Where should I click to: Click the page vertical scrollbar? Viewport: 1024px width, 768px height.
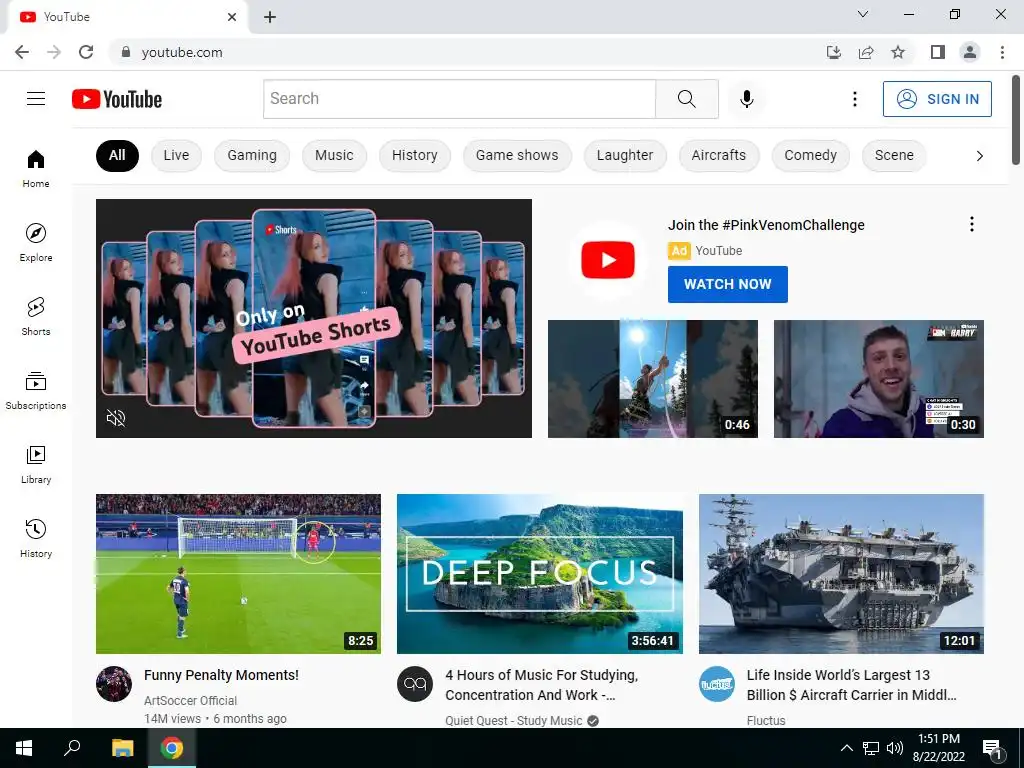[1016, 121]
